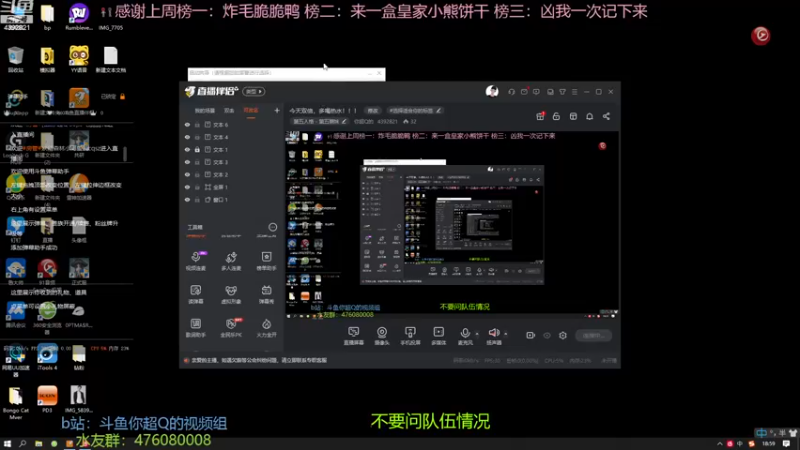Viewport: 800px width, 450px height.
Task: Switch to the first scene tab
Action: tap(205, 111)
